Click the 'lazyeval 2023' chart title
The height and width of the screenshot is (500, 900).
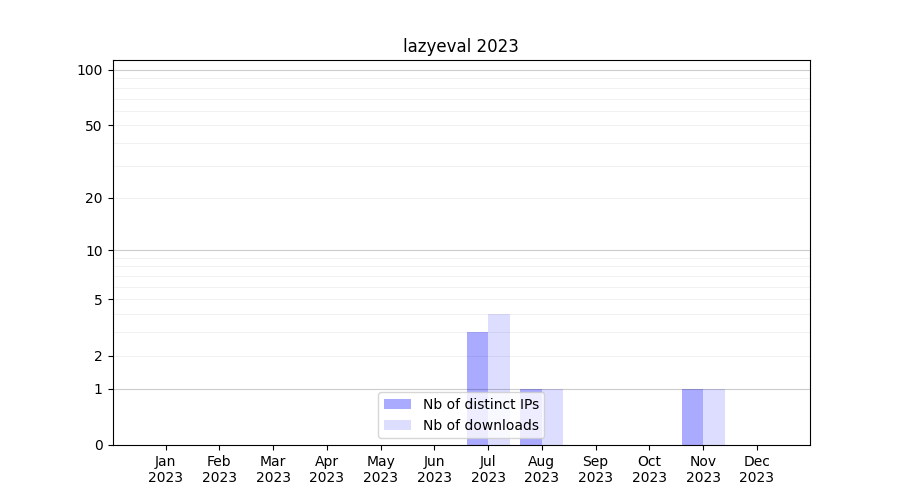(460, 46)
